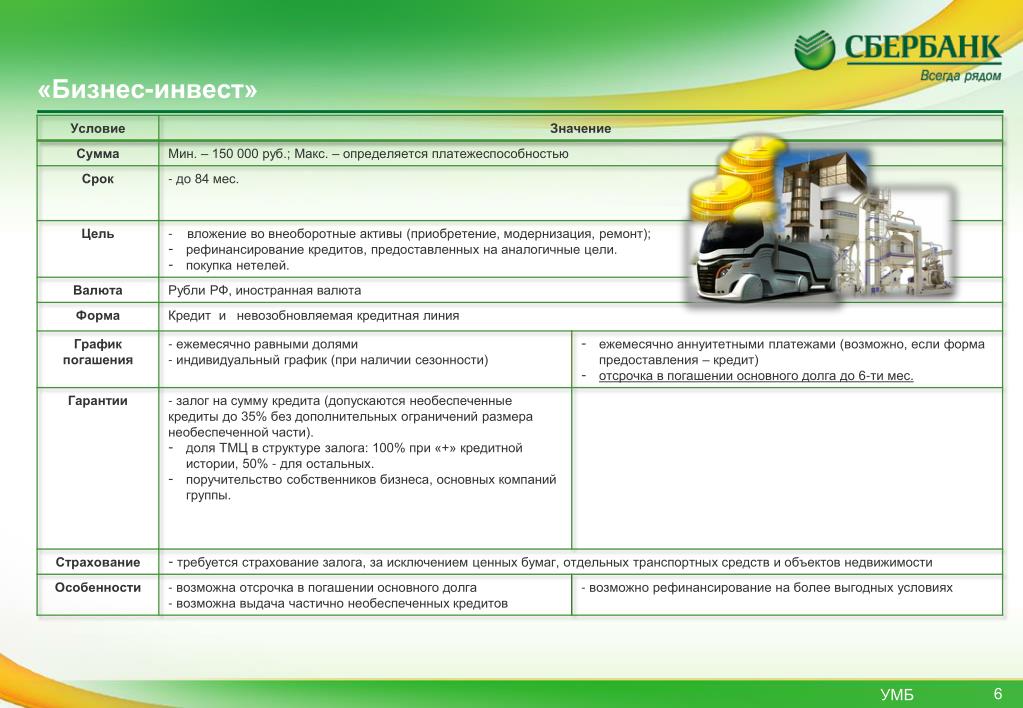Click the "УМБ" footer label

(x=897, y=695)
